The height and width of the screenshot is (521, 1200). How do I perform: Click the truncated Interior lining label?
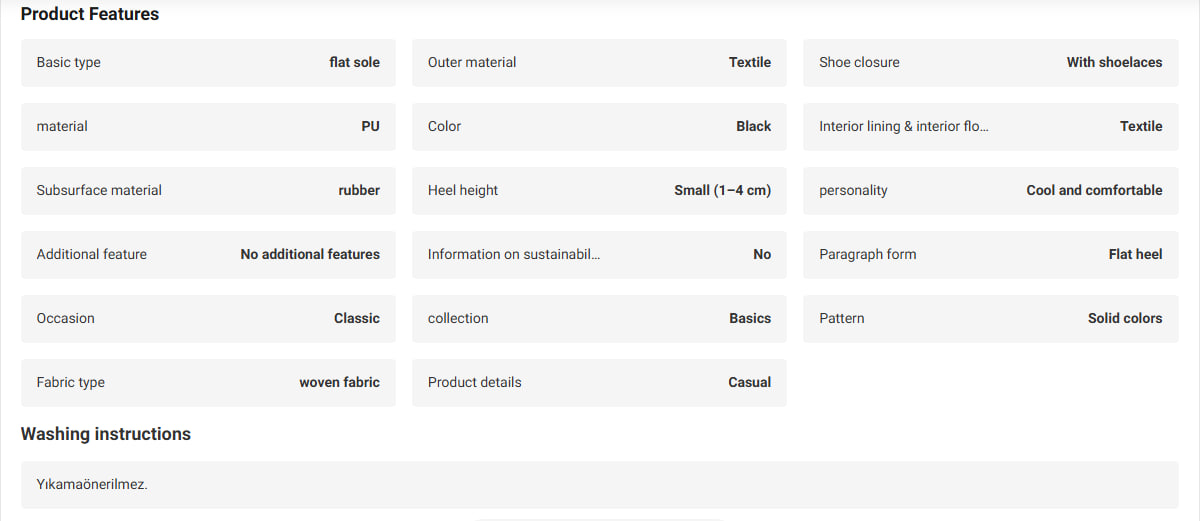click(903, 126)
